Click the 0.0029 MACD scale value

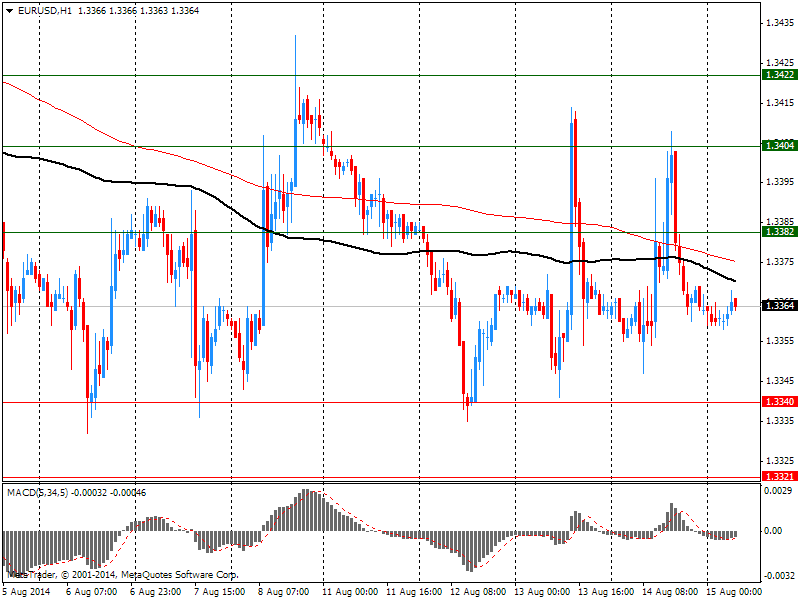click(x=778, y=493)
